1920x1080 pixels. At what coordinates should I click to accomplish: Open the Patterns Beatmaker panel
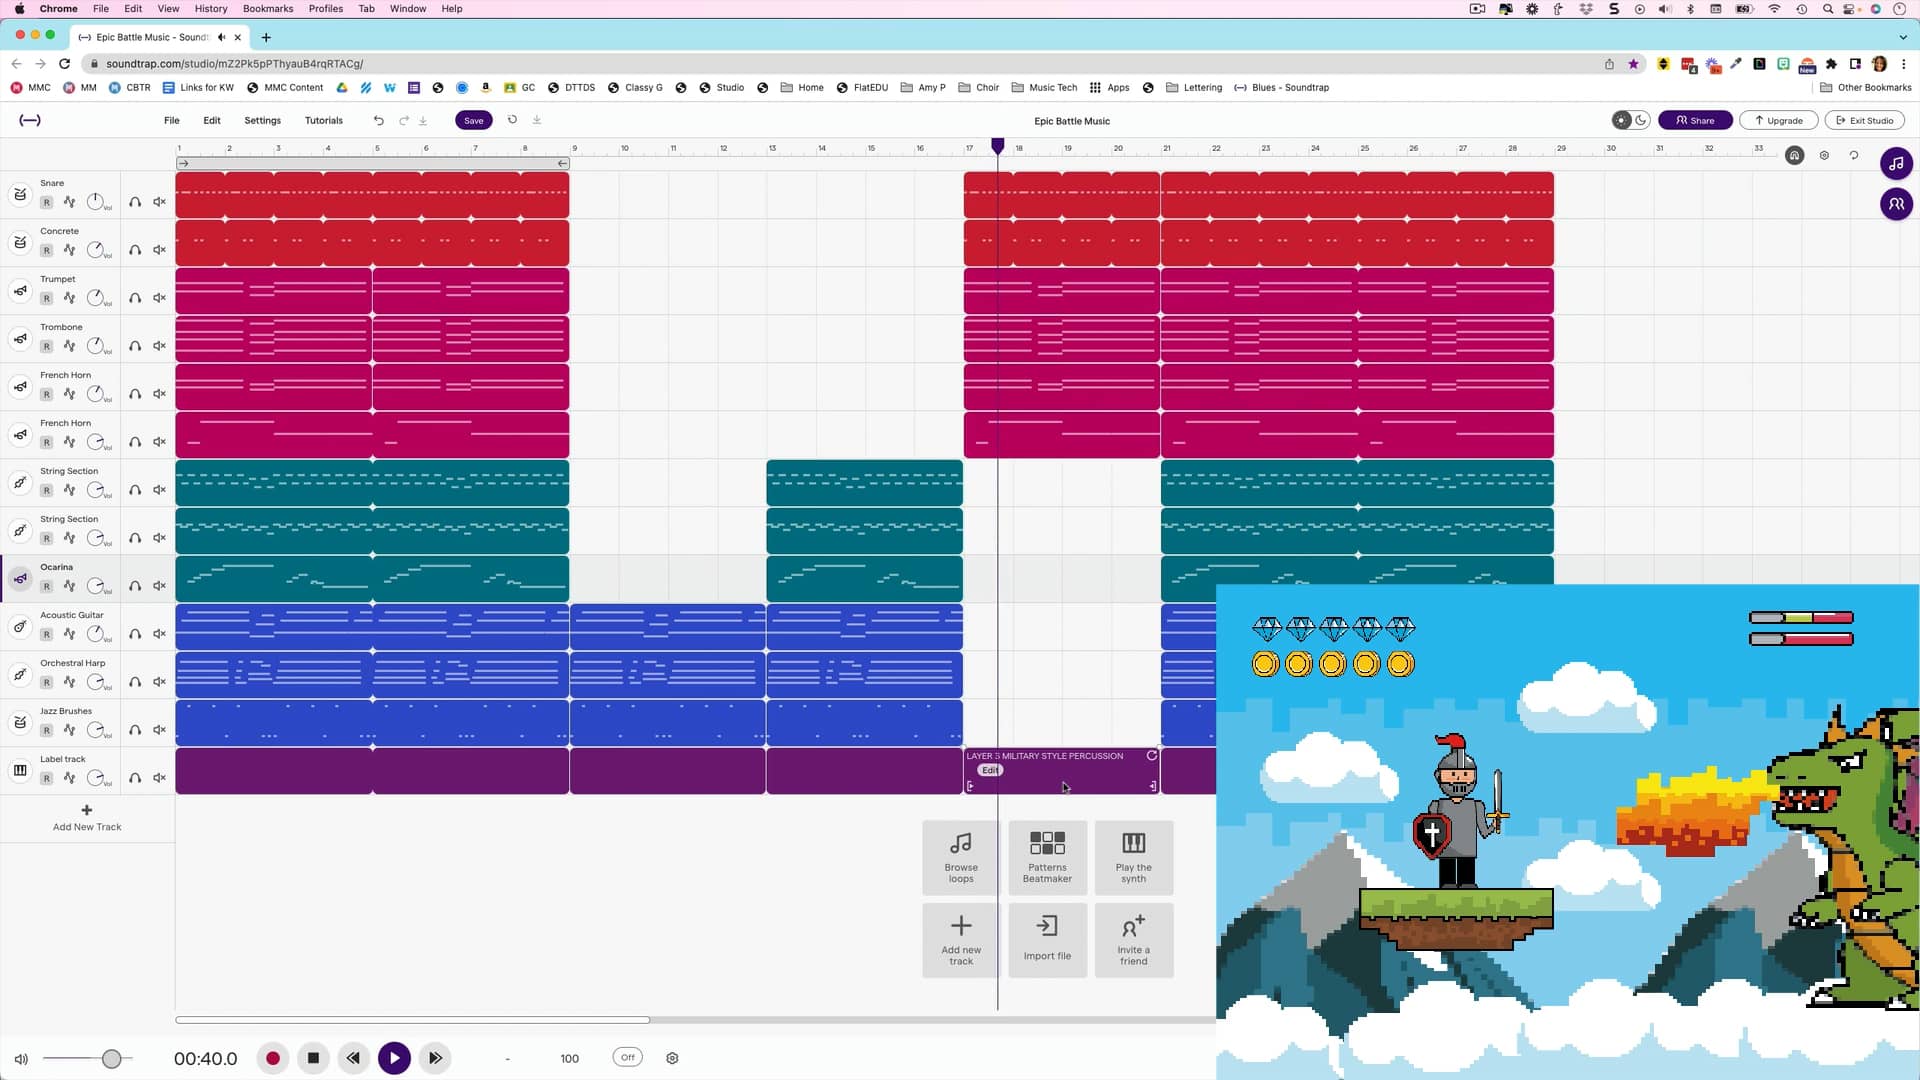coord(1047,858)
